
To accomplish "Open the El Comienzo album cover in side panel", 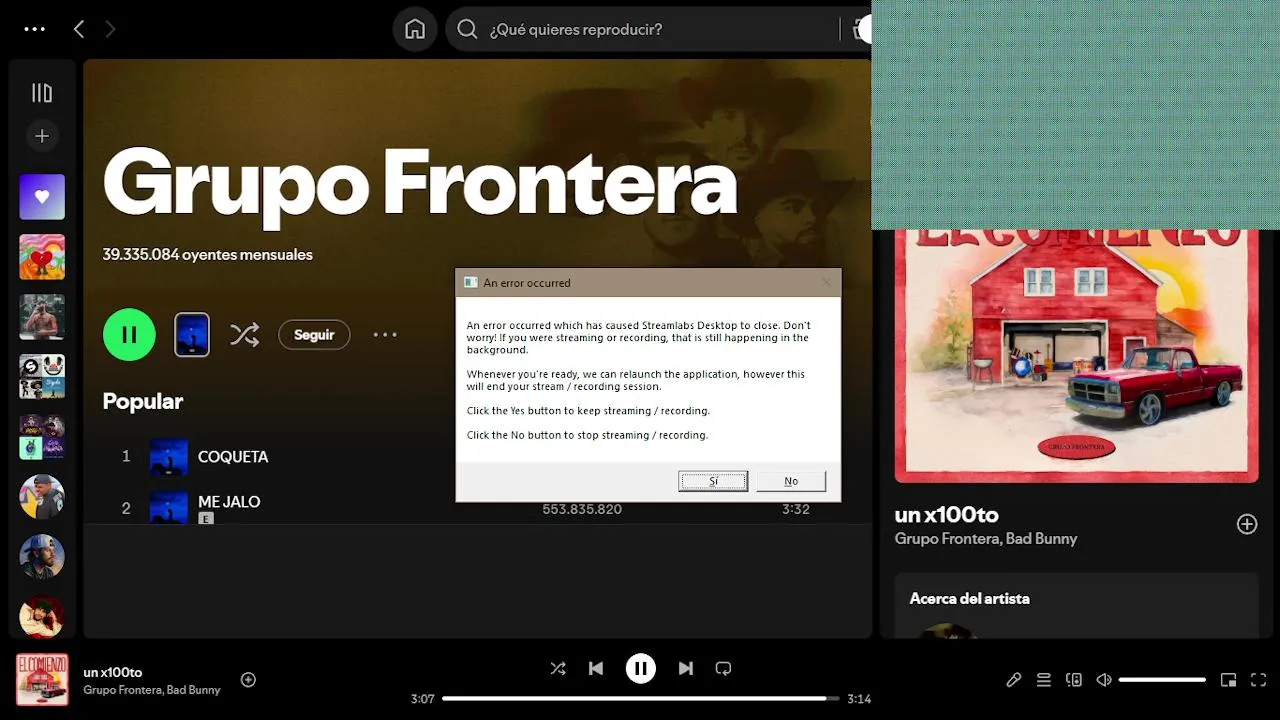I will tap(1076, 356).
